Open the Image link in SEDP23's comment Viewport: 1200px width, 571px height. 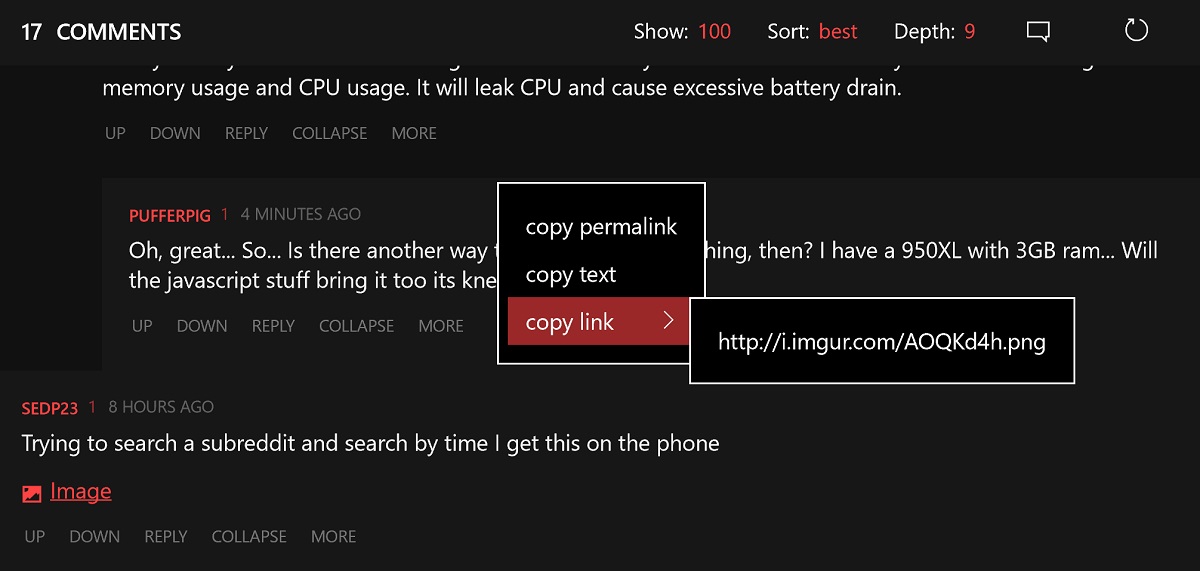[80, 492]
